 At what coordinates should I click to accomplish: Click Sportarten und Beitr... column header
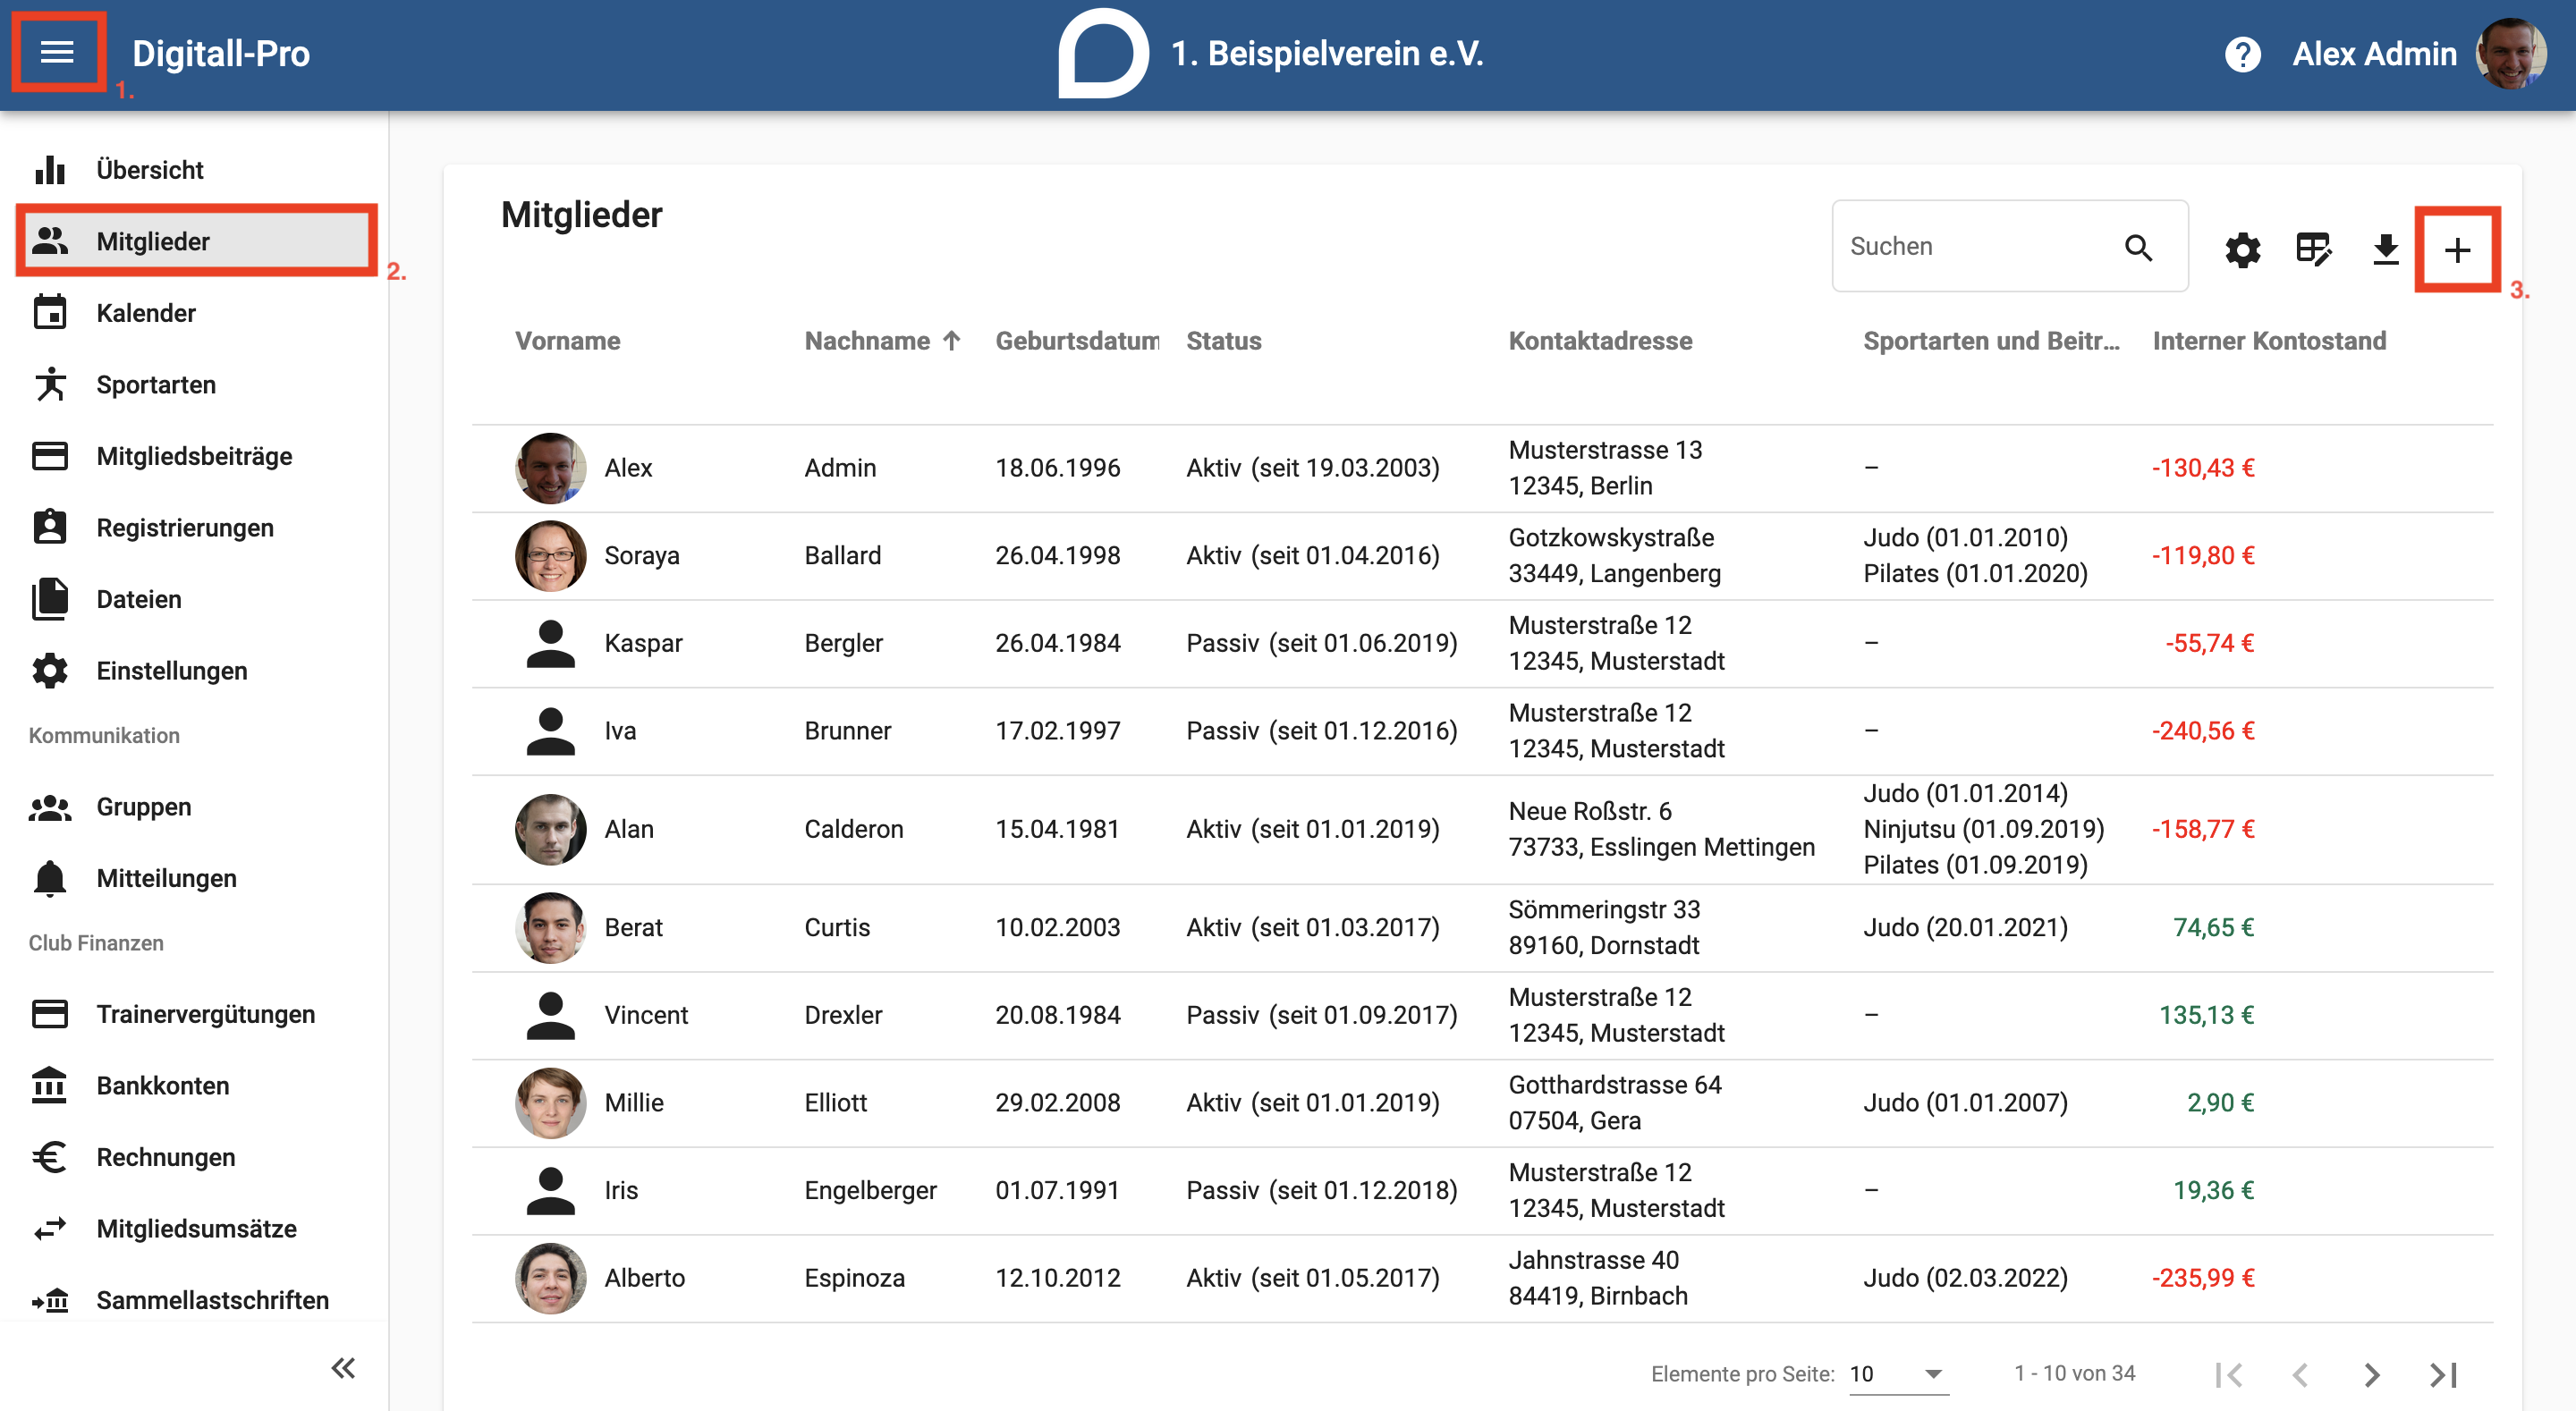pyautogui.click(x=1991, y=341)
